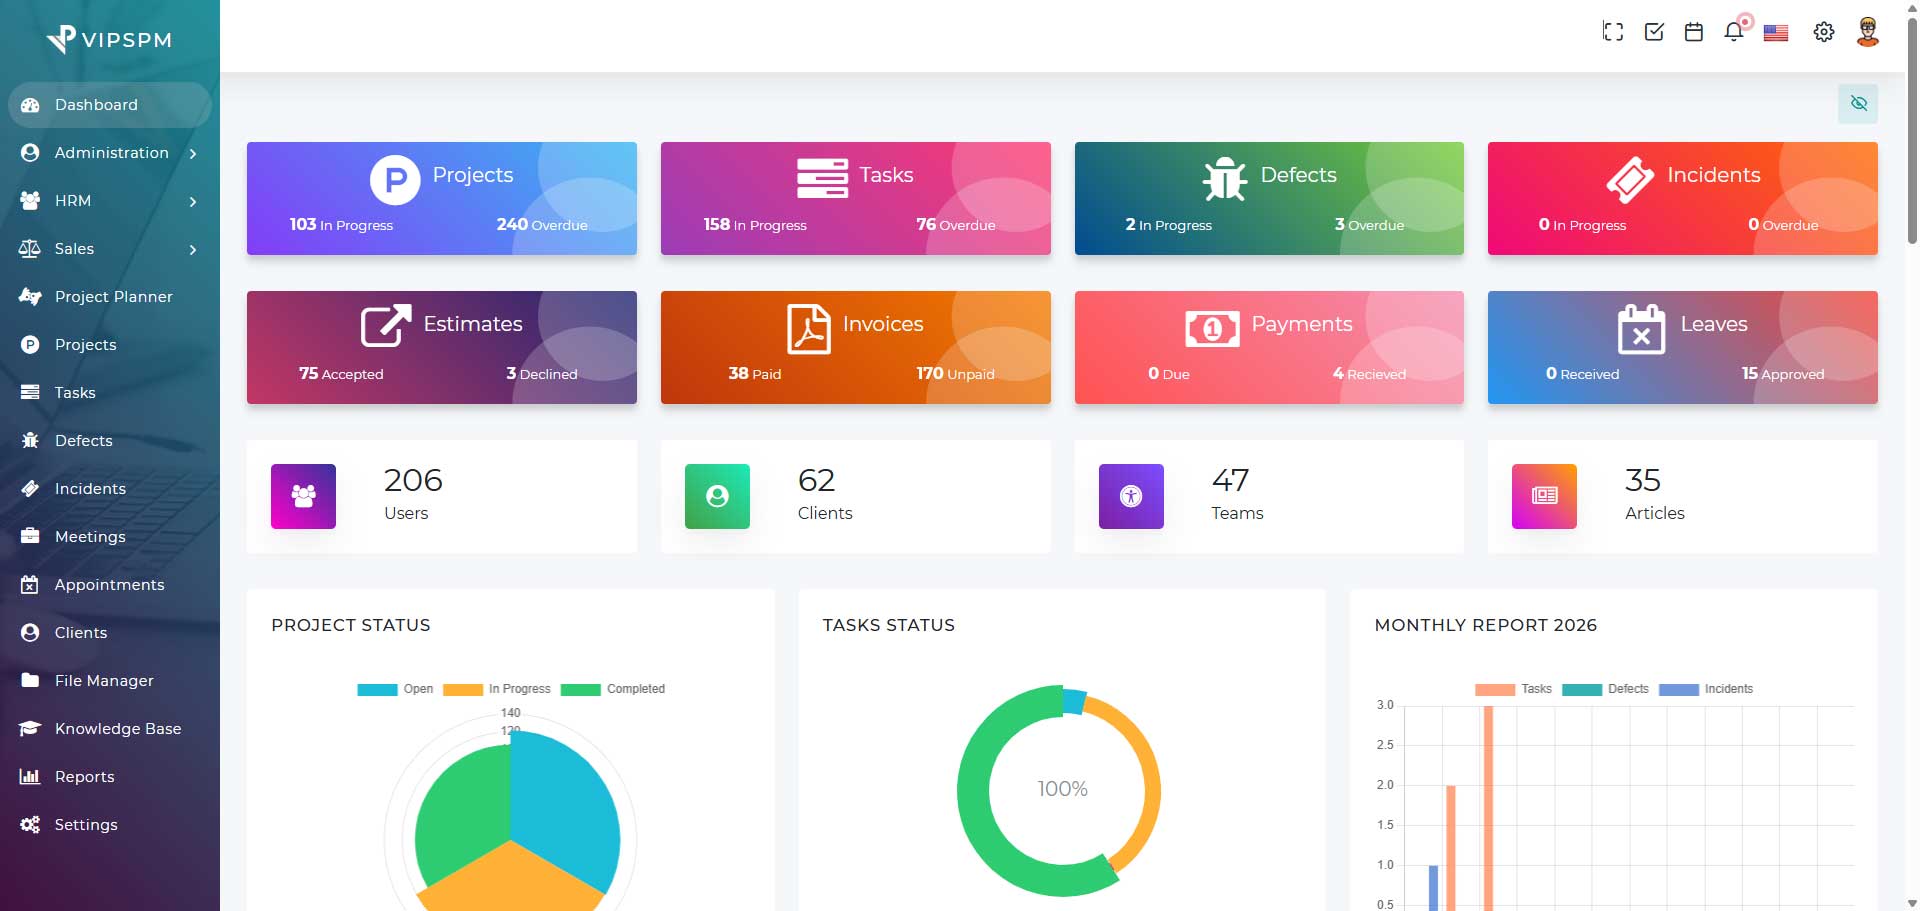This screenshot has width=1920, height=911.
Task: Click the Payments card money icon
Action: 1212,328
